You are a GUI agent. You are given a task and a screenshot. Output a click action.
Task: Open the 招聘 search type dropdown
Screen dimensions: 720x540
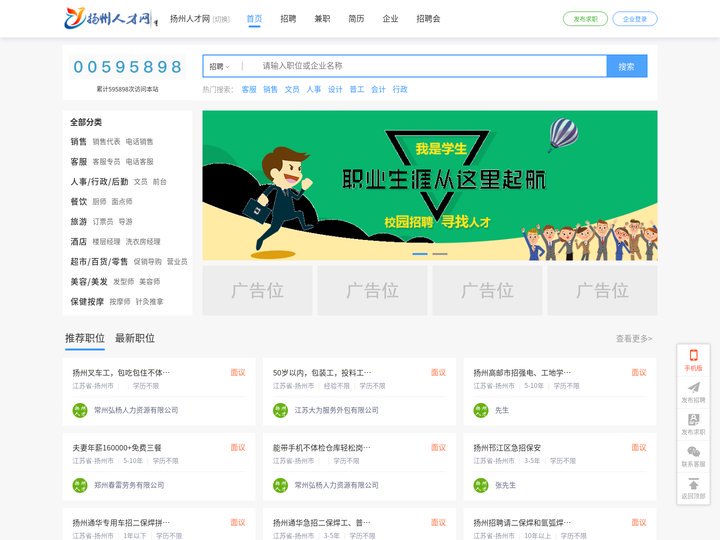click(219, 67)
